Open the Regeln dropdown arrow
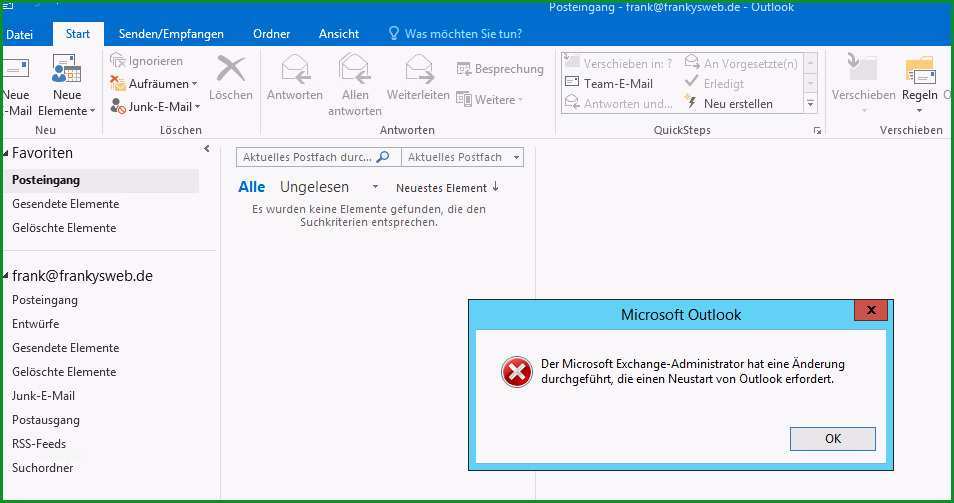The image size is (954, 503). point(919,111)
